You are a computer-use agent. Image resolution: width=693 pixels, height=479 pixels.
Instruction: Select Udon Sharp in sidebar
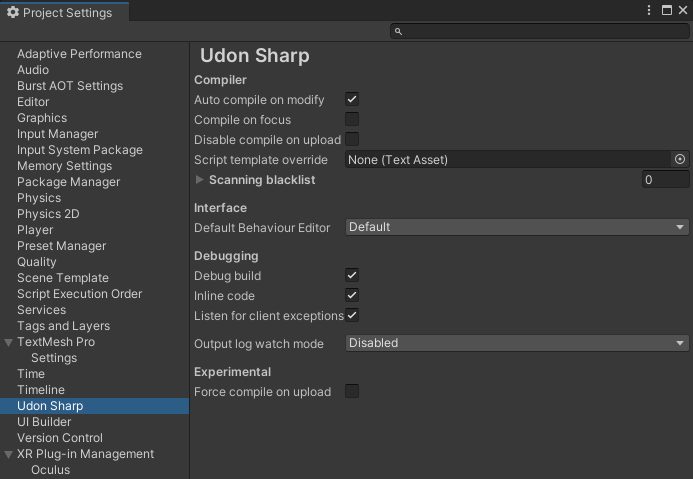click(x=95, y=406)
